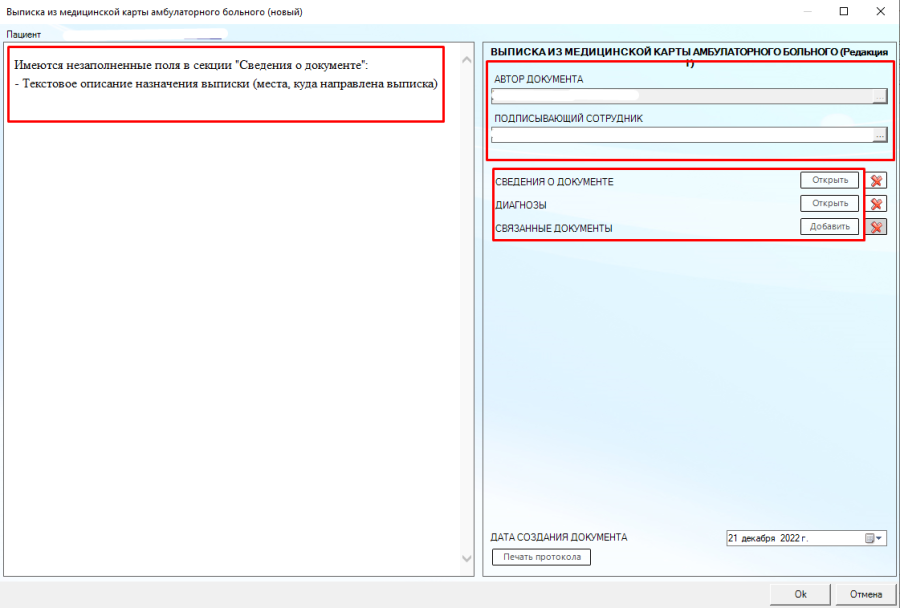Click the Имеются незаполненные поля message line

pos(191,65)
